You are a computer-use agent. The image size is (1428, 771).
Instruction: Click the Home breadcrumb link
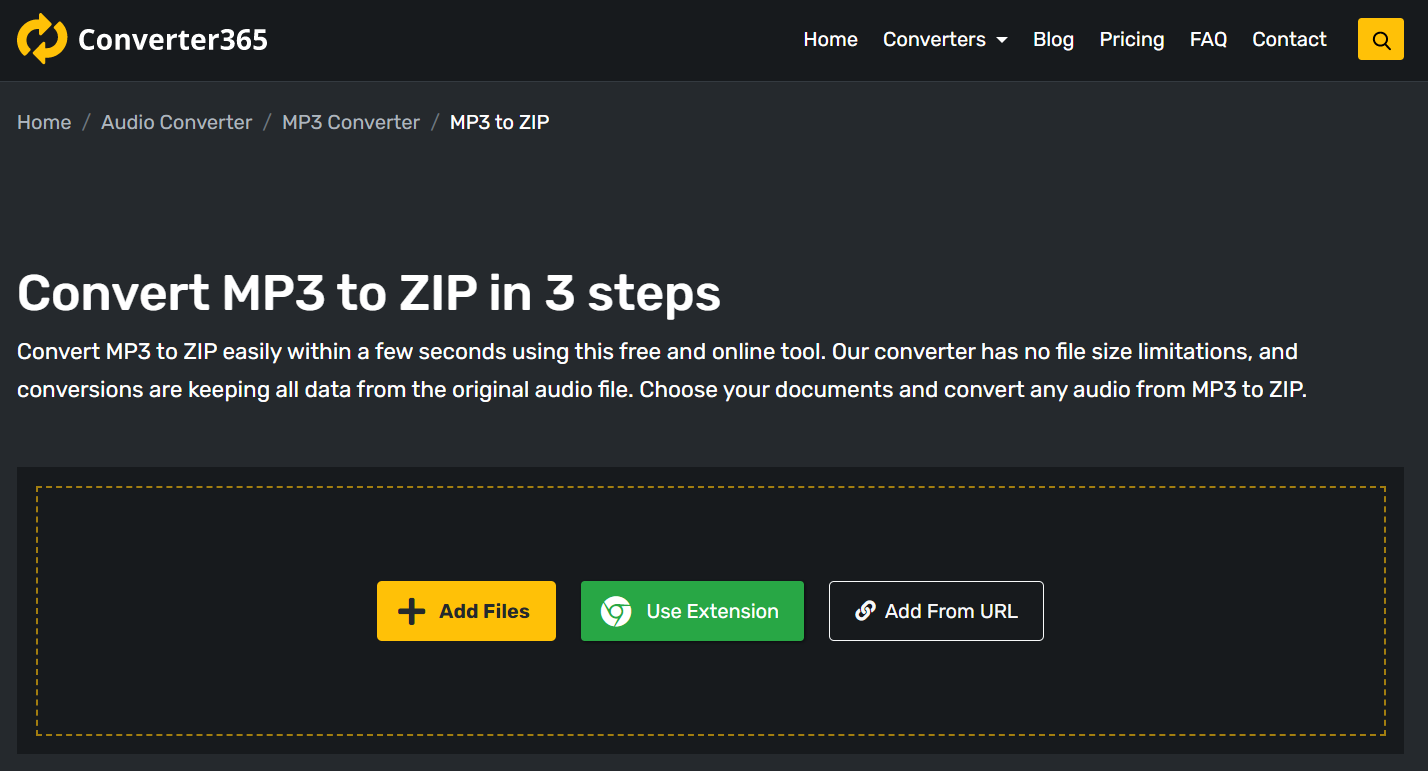[44, 122]
